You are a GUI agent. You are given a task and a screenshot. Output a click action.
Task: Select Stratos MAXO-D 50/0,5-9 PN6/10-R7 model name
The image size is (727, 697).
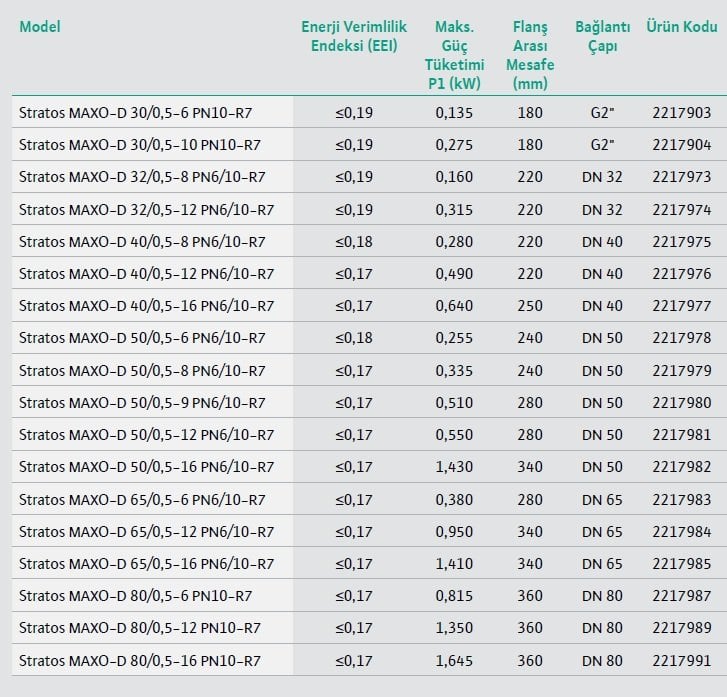point(142,403)
